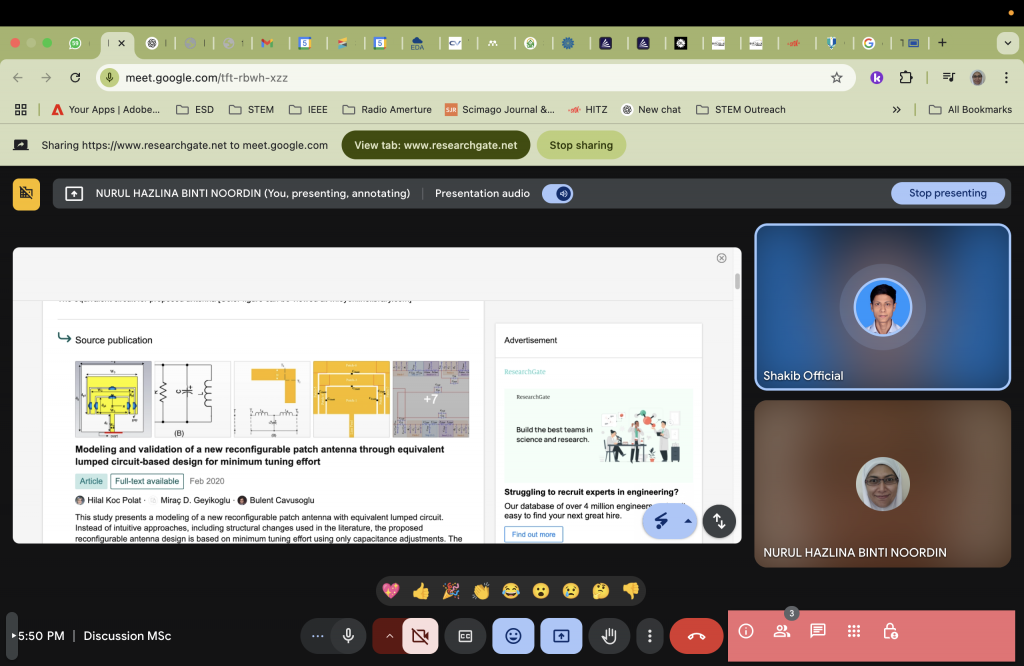The height and width of the screenshot is (666, 1024).
Task: Open a new browser tab
Action: (942, 43)
